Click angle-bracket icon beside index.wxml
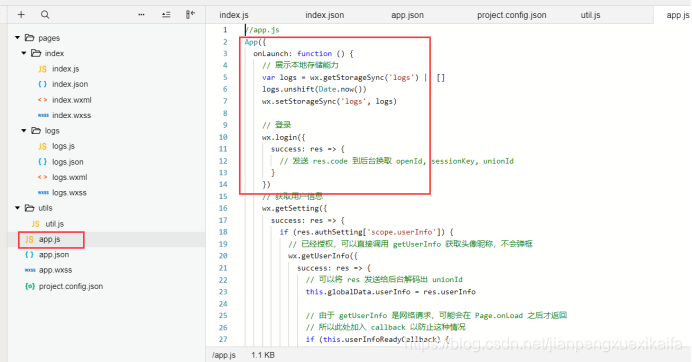Screen dimensions: 692x362 tap(42, 100)
